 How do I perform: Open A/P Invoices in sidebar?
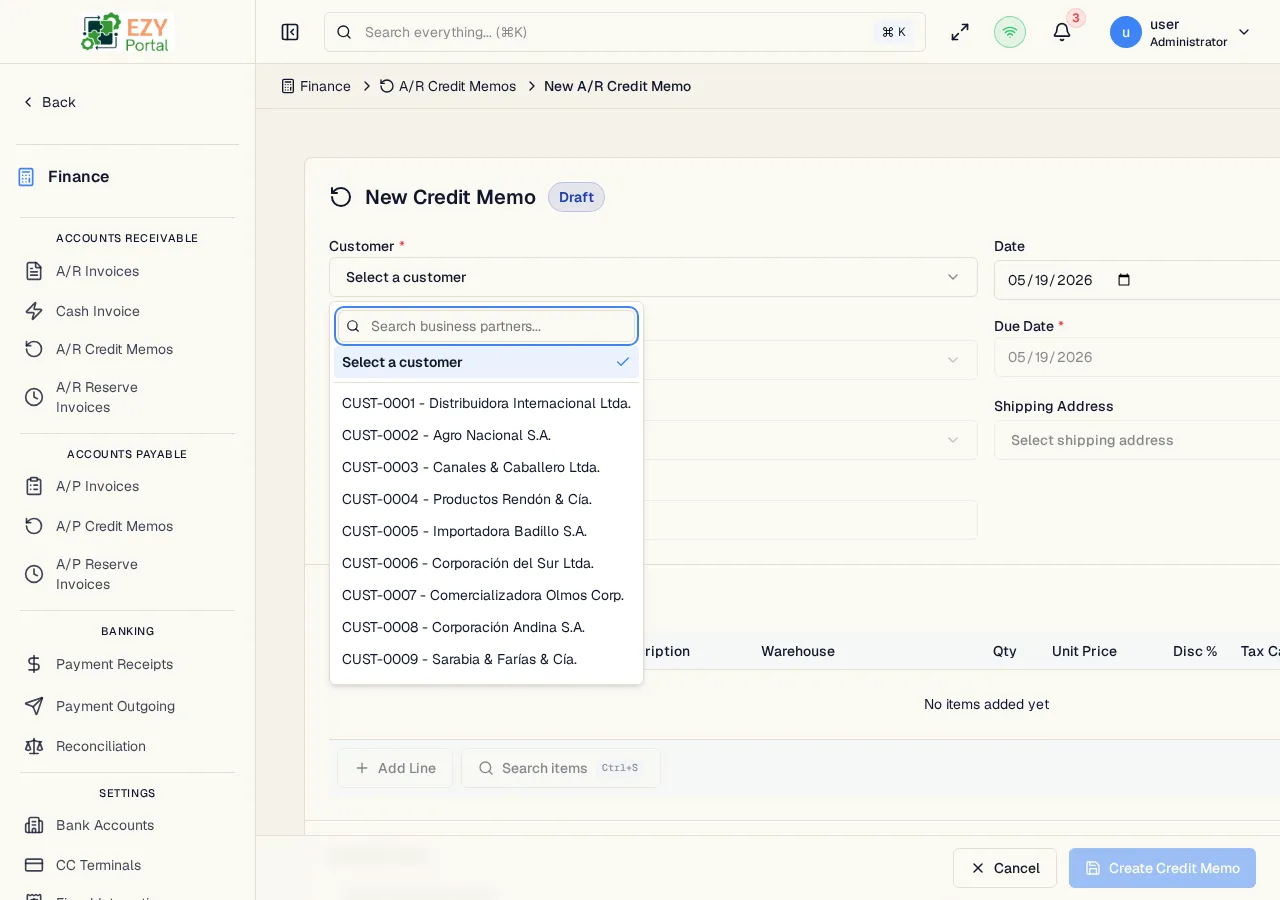click(97, 486)
